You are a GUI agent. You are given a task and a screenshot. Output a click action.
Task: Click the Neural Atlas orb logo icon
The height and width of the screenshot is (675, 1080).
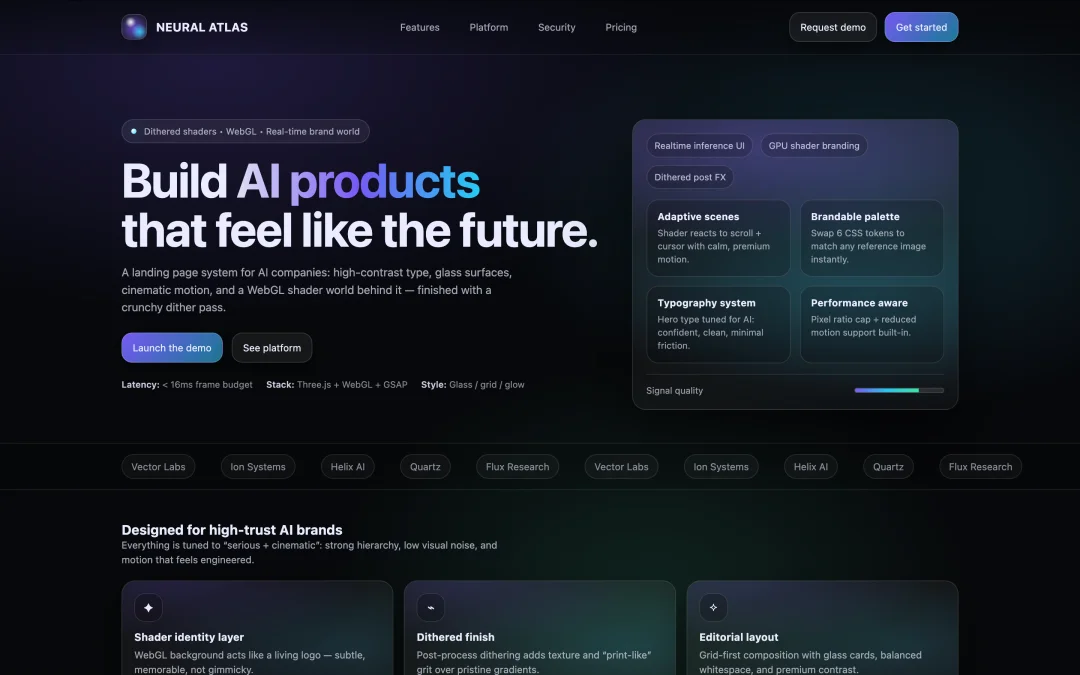coord(134,28)
